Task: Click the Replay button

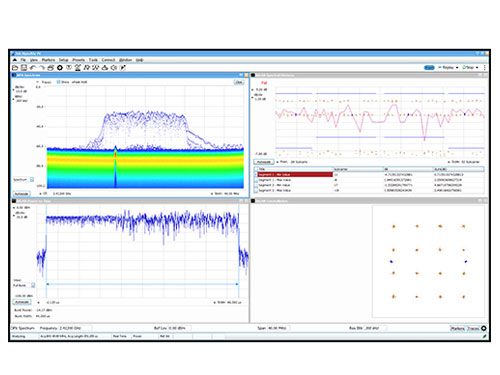Action: pyautogui.click(x=446, y=68)
